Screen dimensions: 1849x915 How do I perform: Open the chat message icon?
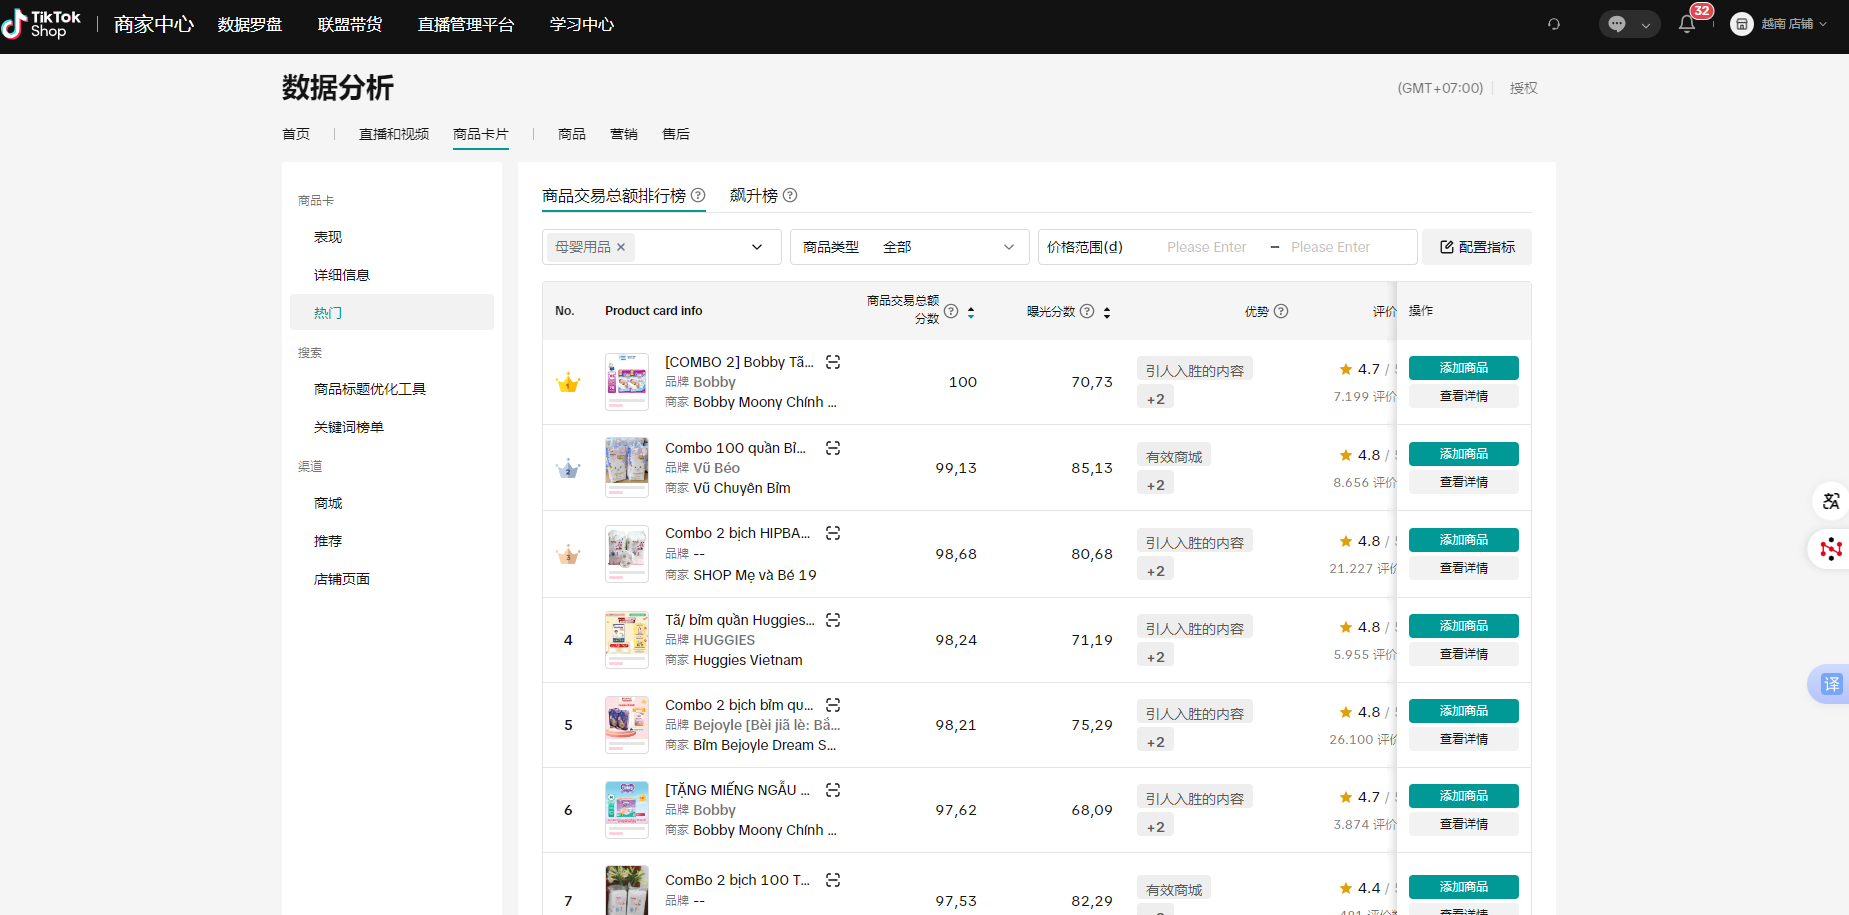[x=1617, y=24]
